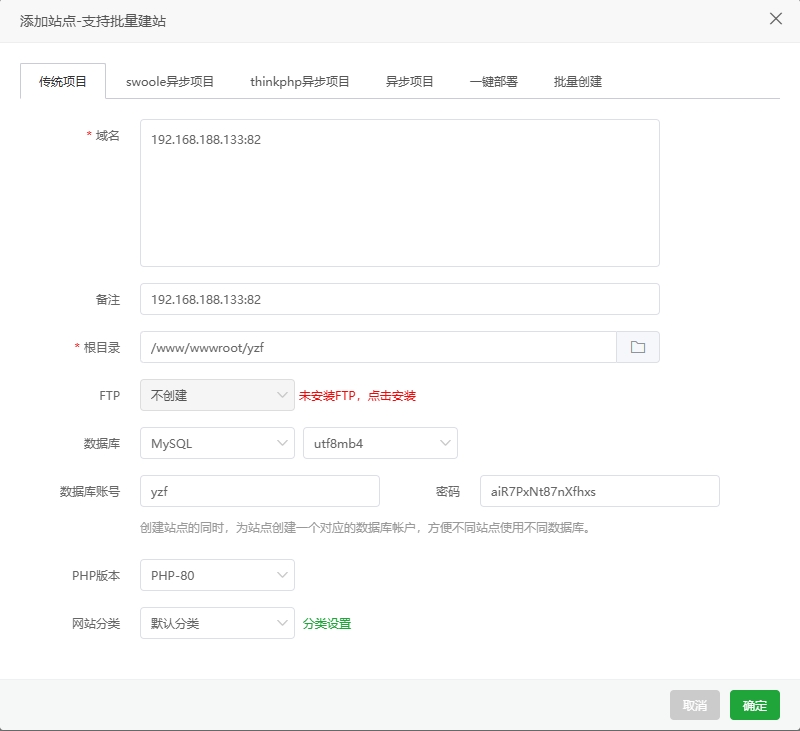Image resolution: width=800 pixels, height=731 pixels.
Task: Click the 未安装FTP，点击安装 link
Action: click(357, 396)
